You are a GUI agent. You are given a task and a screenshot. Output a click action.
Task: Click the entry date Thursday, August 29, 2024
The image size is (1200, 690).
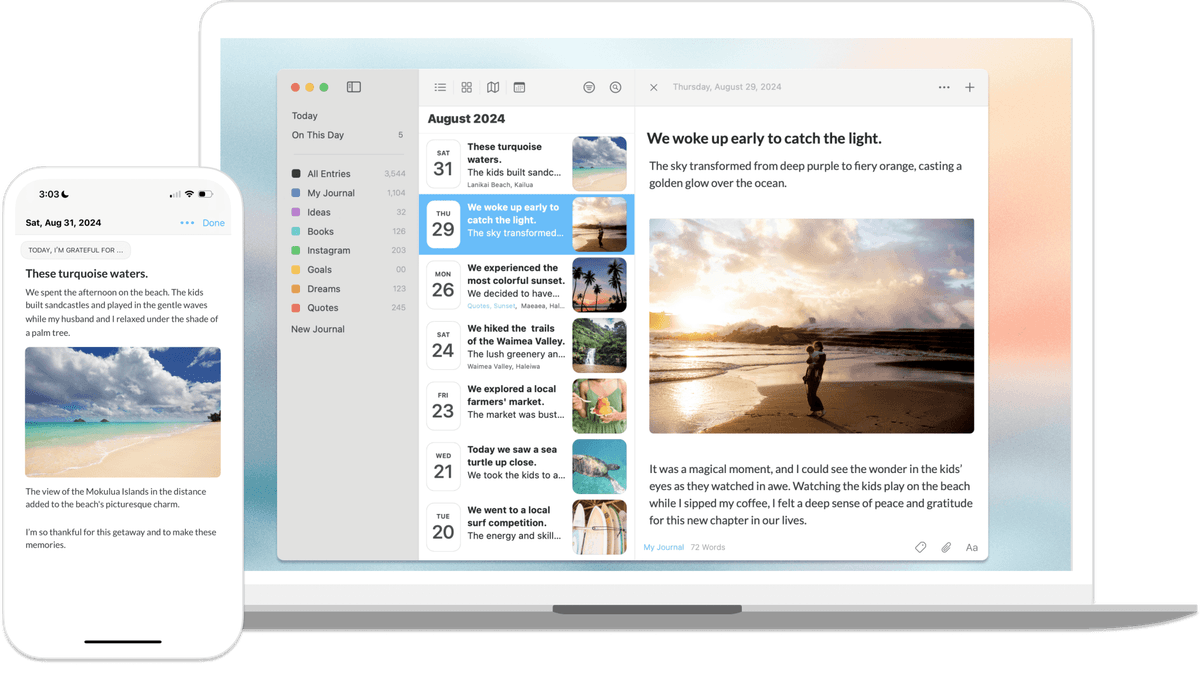(x=727, y=88)
